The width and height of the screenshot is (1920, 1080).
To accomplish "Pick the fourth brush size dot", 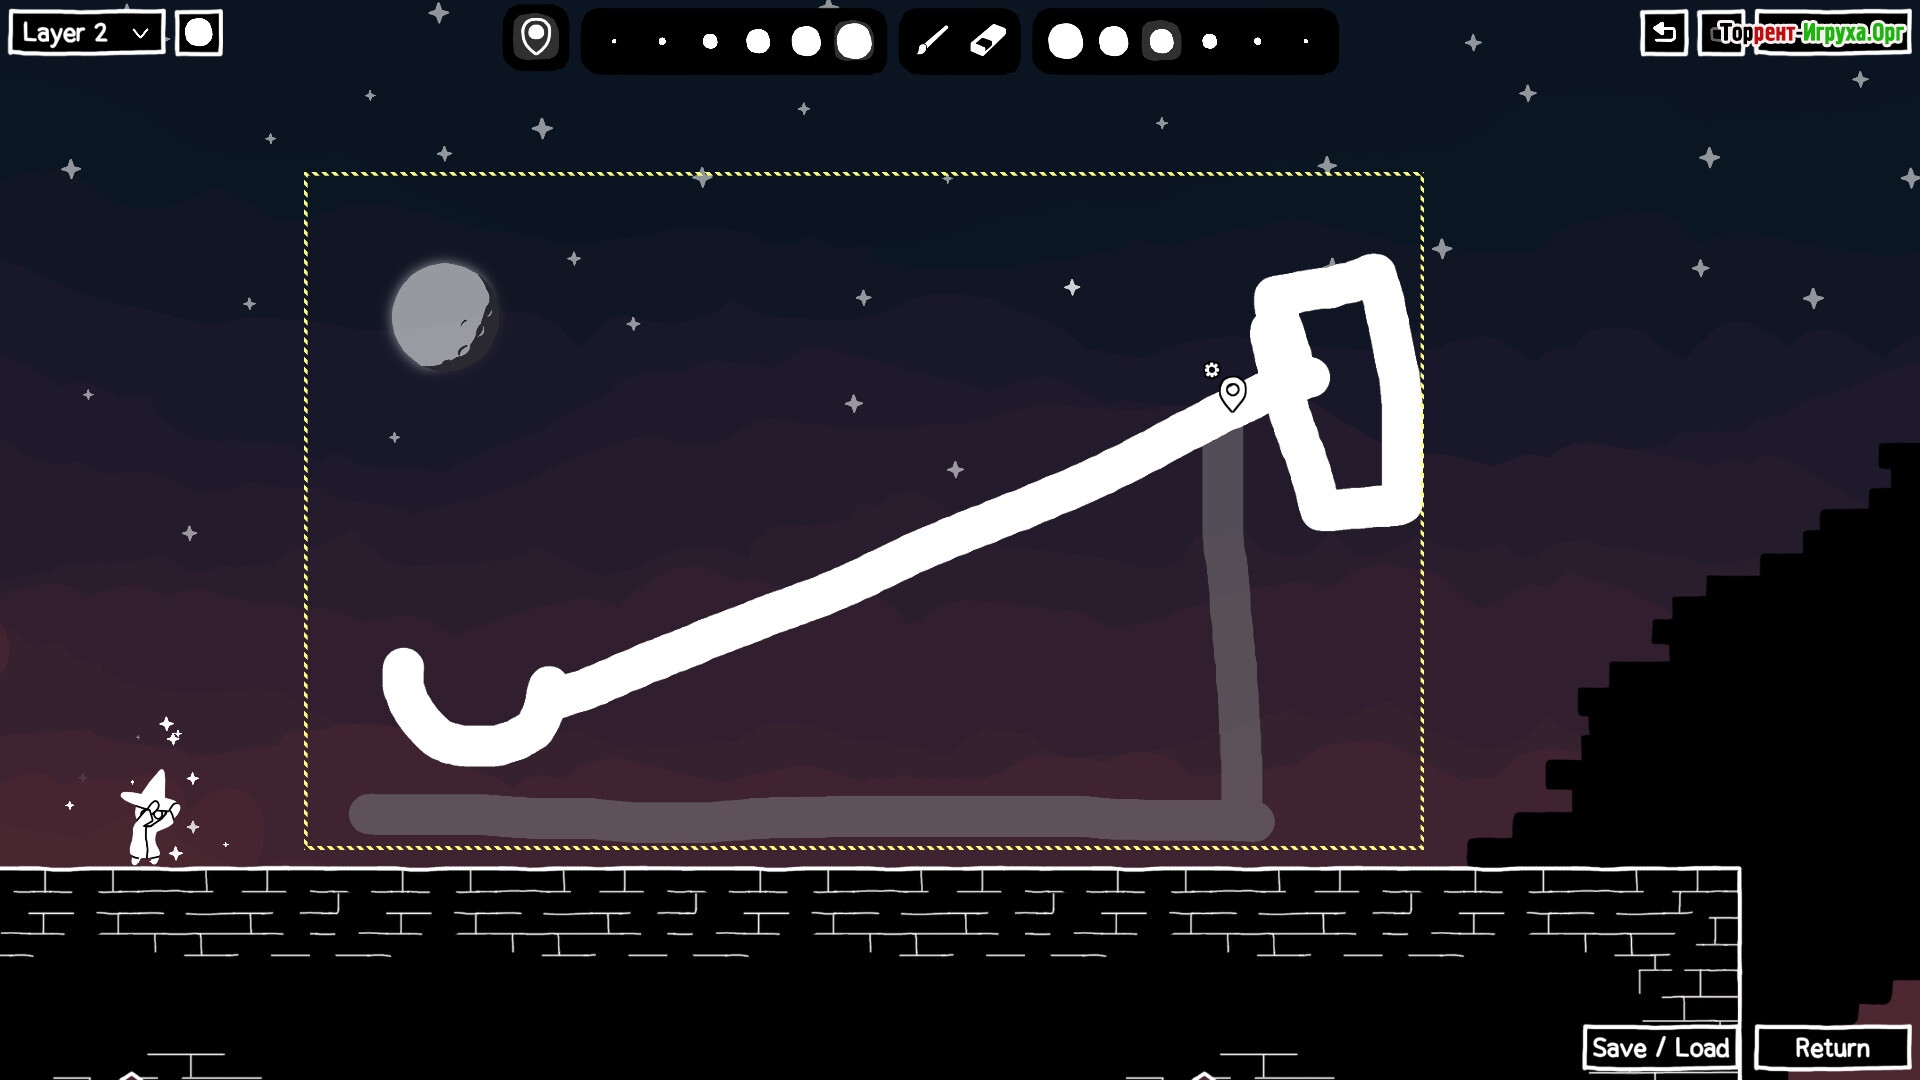I will point(758,42).
